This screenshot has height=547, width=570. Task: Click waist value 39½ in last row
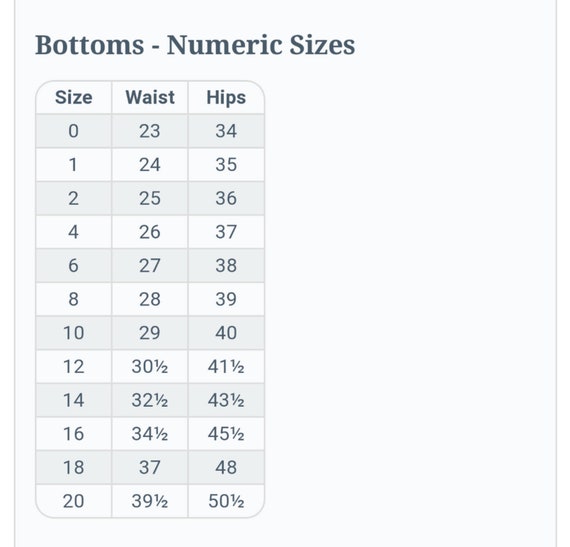(150, 501)
